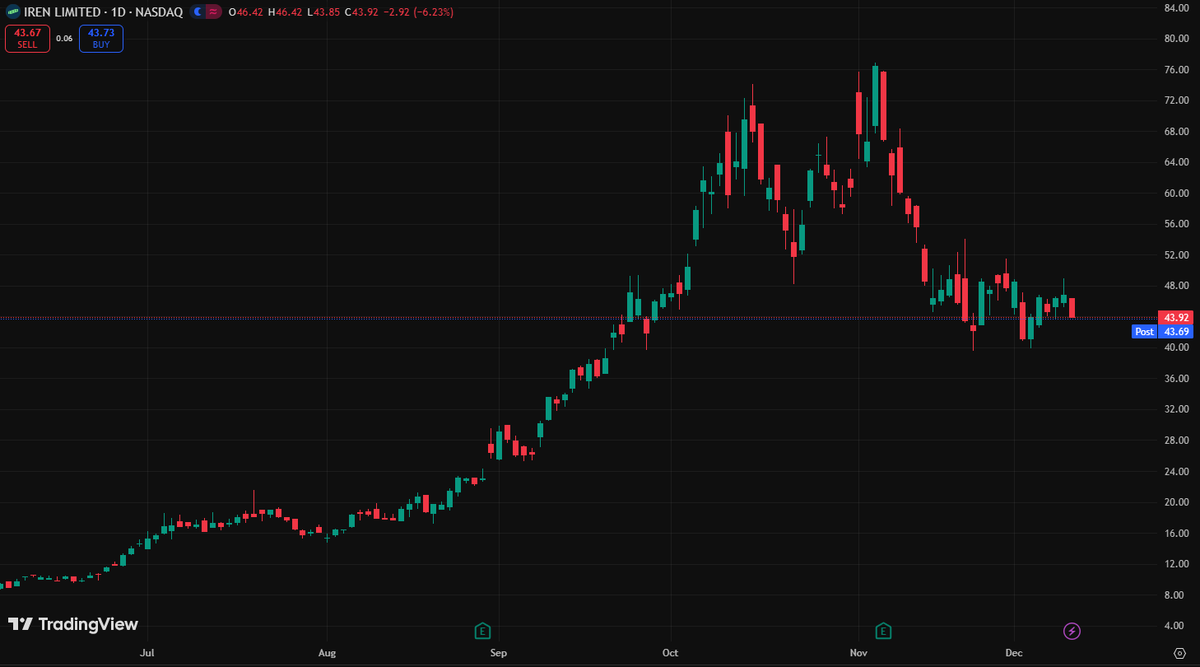Click the 20.00 price axis label

[1175, 502]
